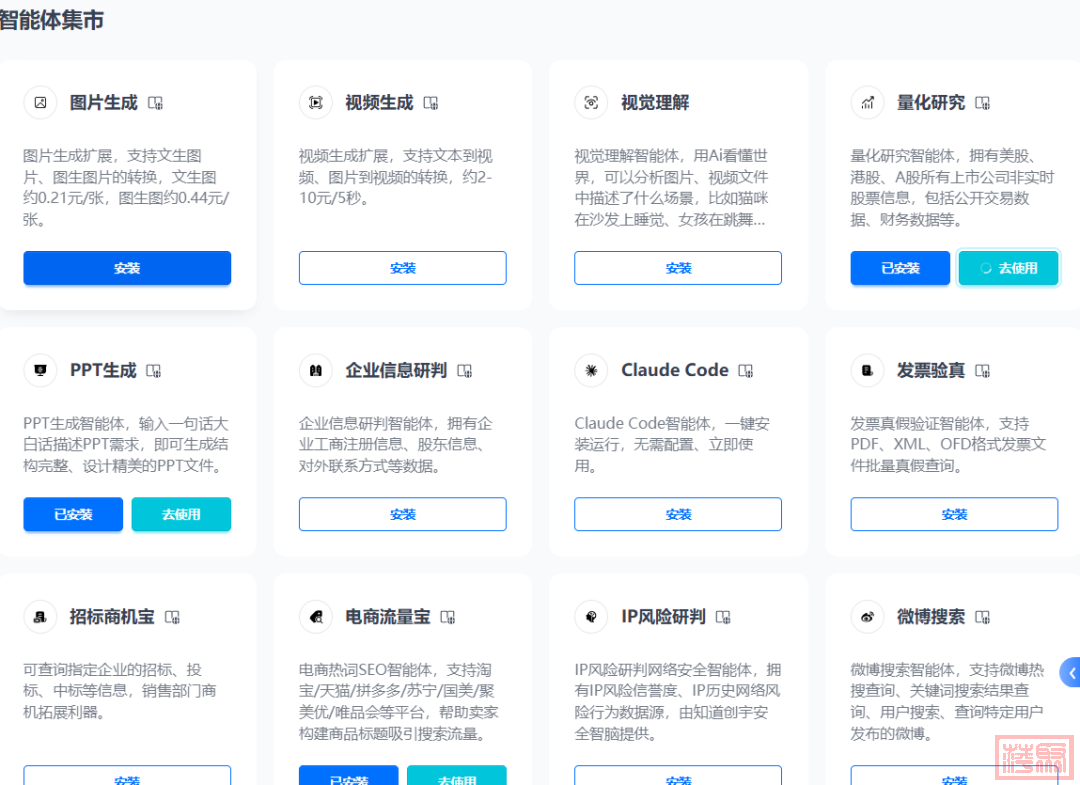Image resolution: width=1080 pixels, height=785 pixels.
Task: Click the small icon beside 发票验真 title
Action: [x=982, y=371]
